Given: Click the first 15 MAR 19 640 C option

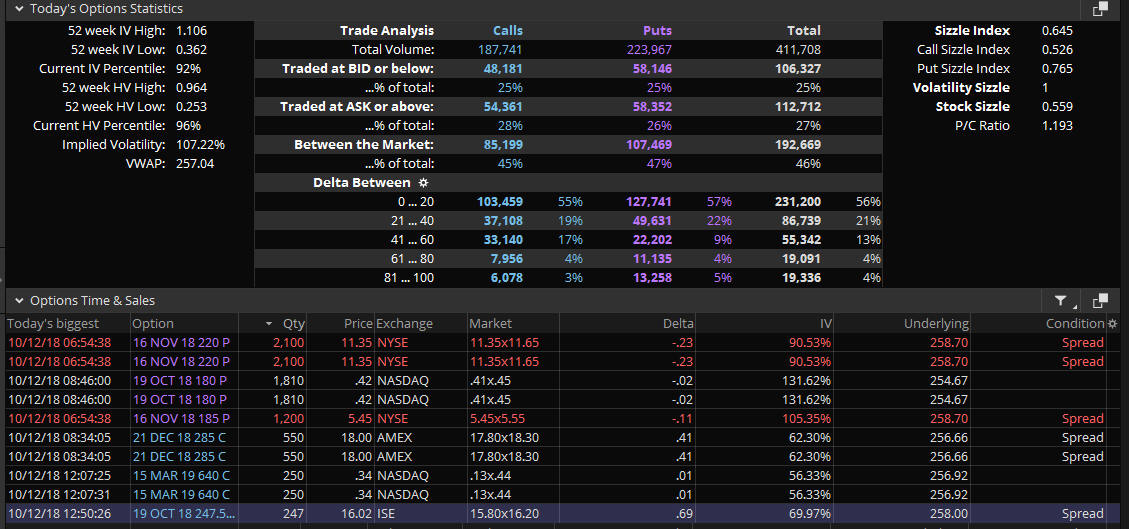Looking at the screenshot, I should pos(181,476).
